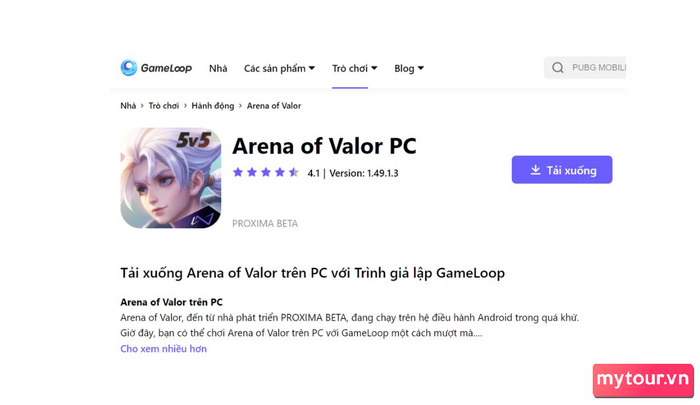700x405 pixels.
Task: Go to Trò chơi in the breadcrumb
Action: [164, 106]
